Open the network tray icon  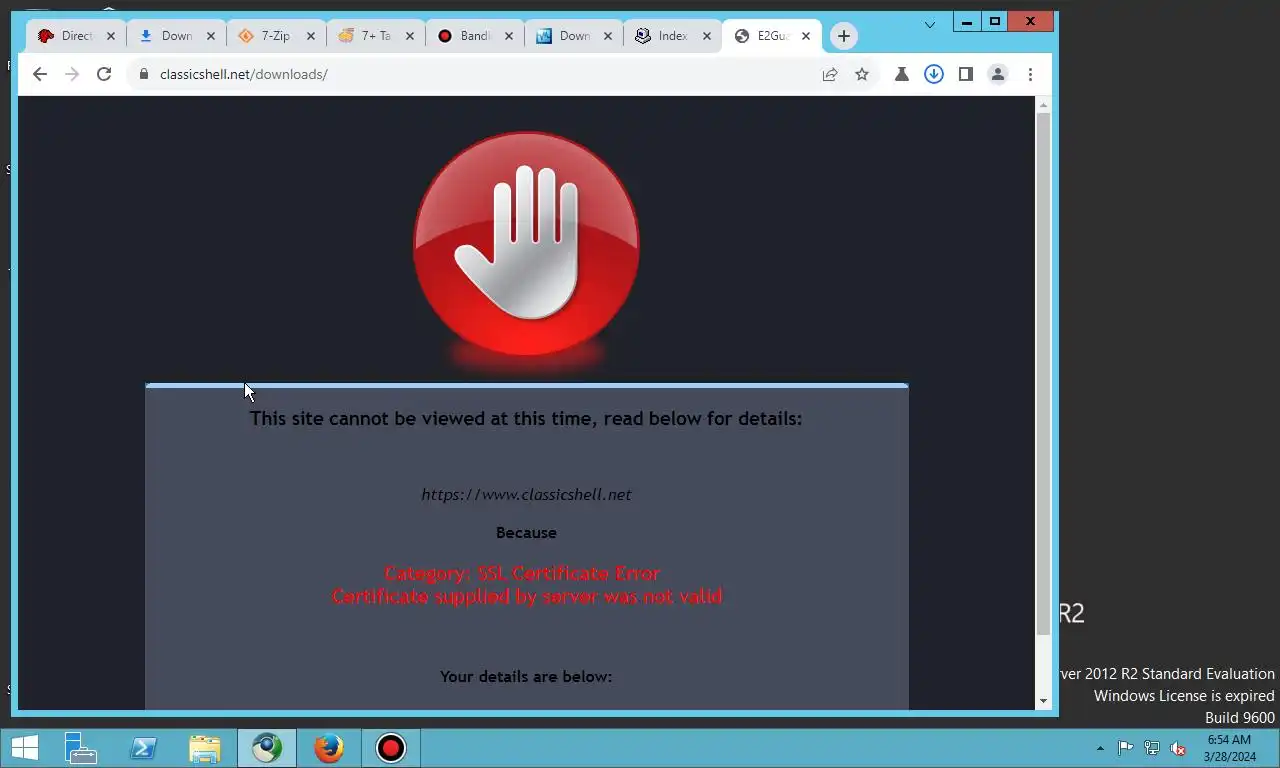pyautogui.click(x=1152, y=748)
